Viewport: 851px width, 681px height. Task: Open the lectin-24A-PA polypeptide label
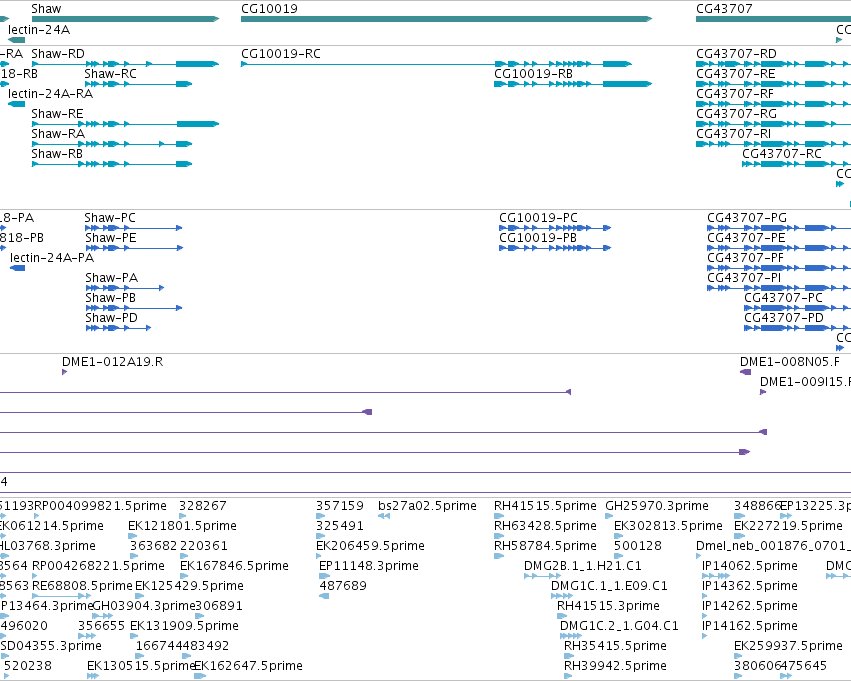(x=52, y=258)
